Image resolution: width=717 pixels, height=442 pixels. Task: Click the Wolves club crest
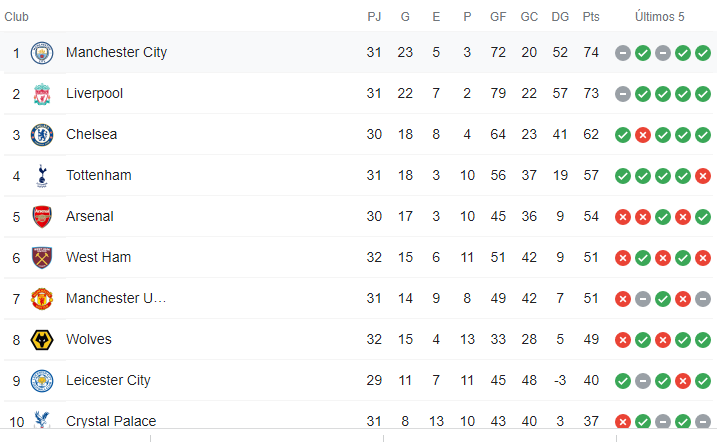pos(42,339)
